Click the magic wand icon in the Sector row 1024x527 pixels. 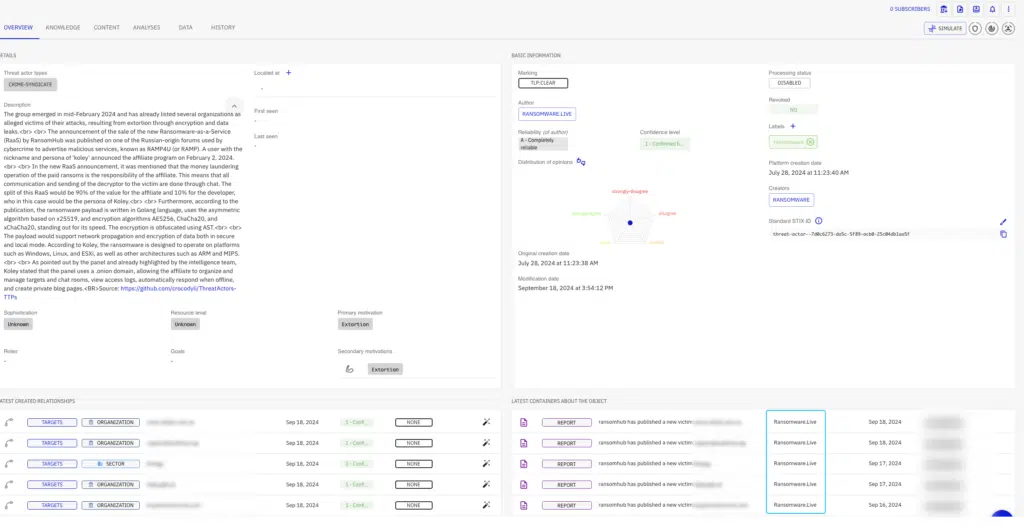pos(487,464)
